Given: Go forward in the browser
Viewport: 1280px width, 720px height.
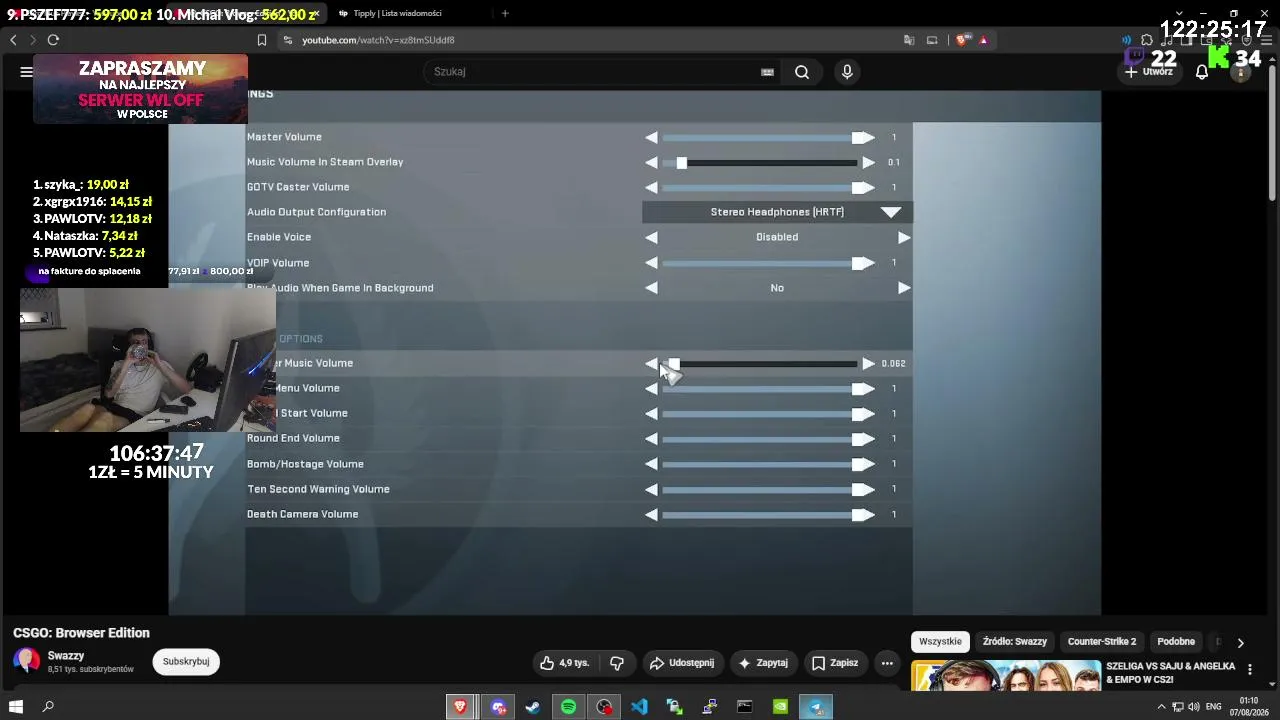Looking at the screenshot, I should tap(33, 40).
